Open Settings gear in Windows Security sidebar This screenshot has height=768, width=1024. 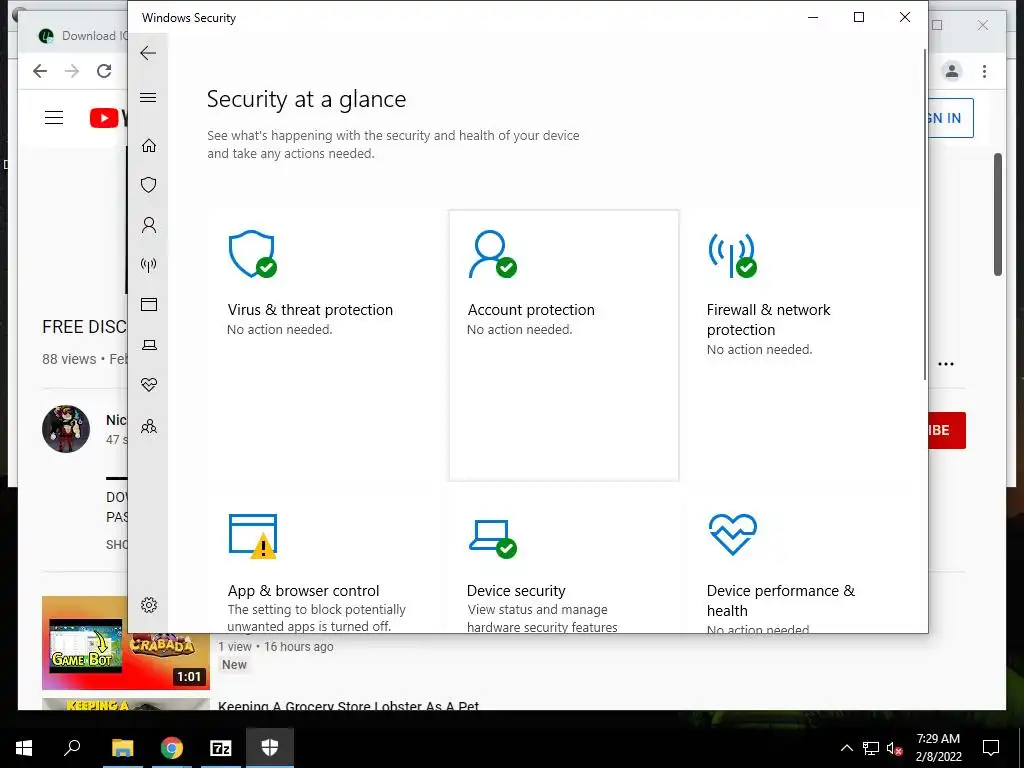149,605
